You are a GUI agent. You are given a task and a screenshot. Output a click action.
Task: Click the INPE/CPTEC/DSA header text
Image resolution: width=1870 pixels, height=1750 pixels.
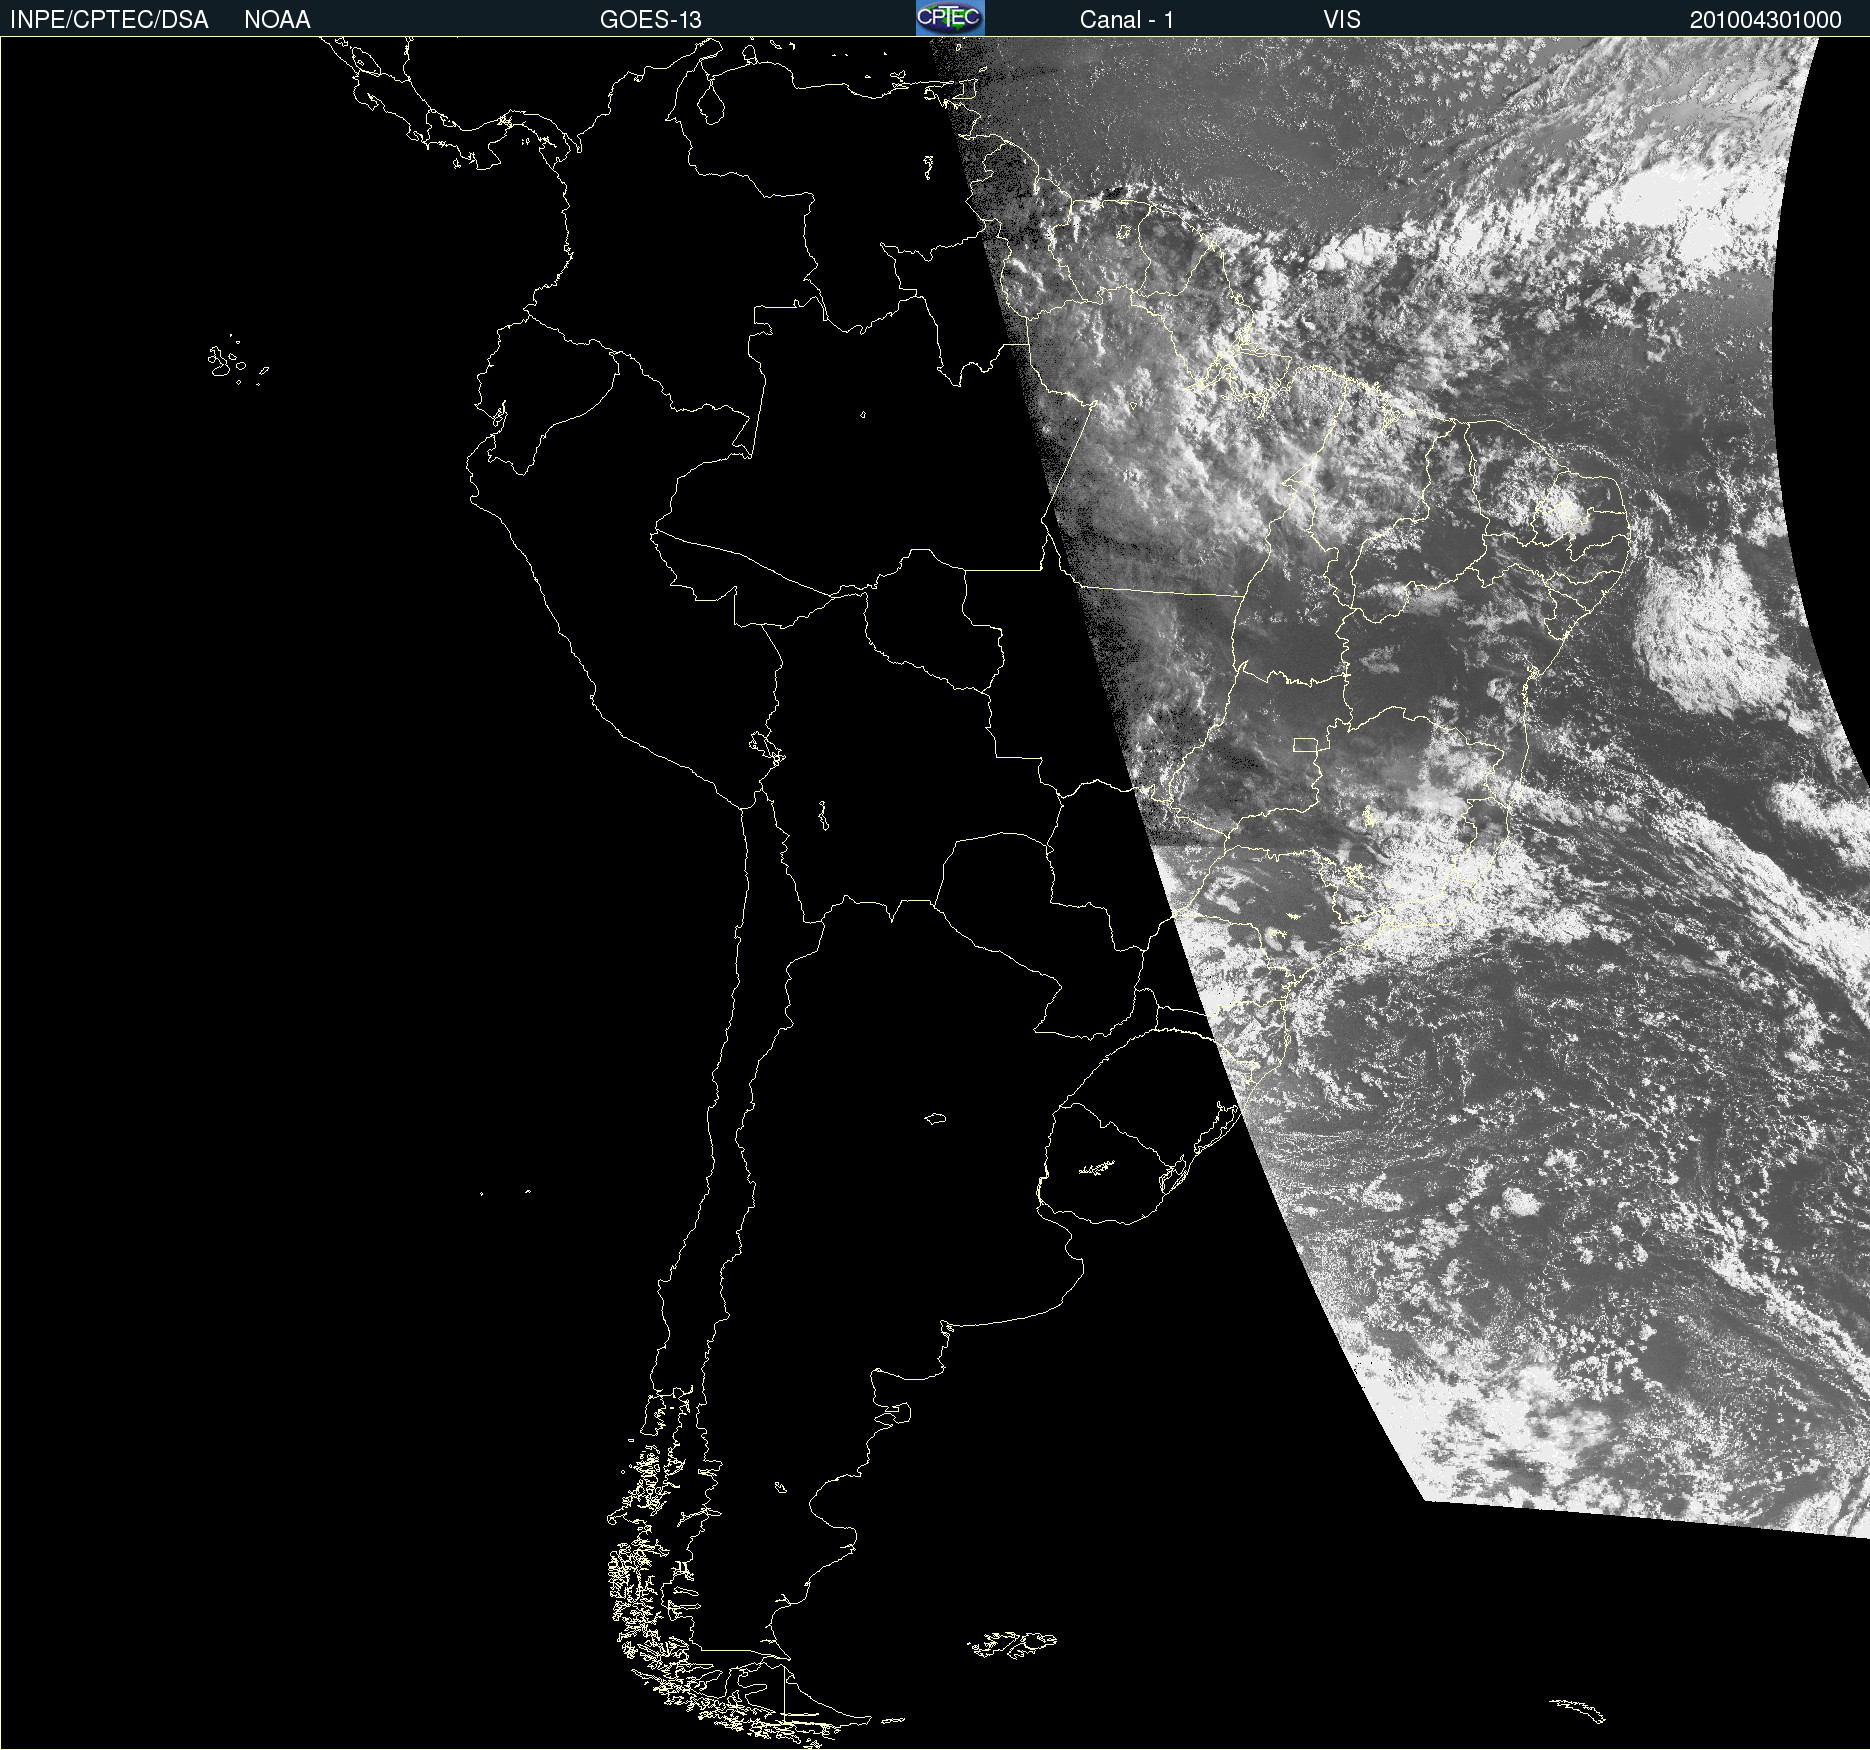(109, 20)
